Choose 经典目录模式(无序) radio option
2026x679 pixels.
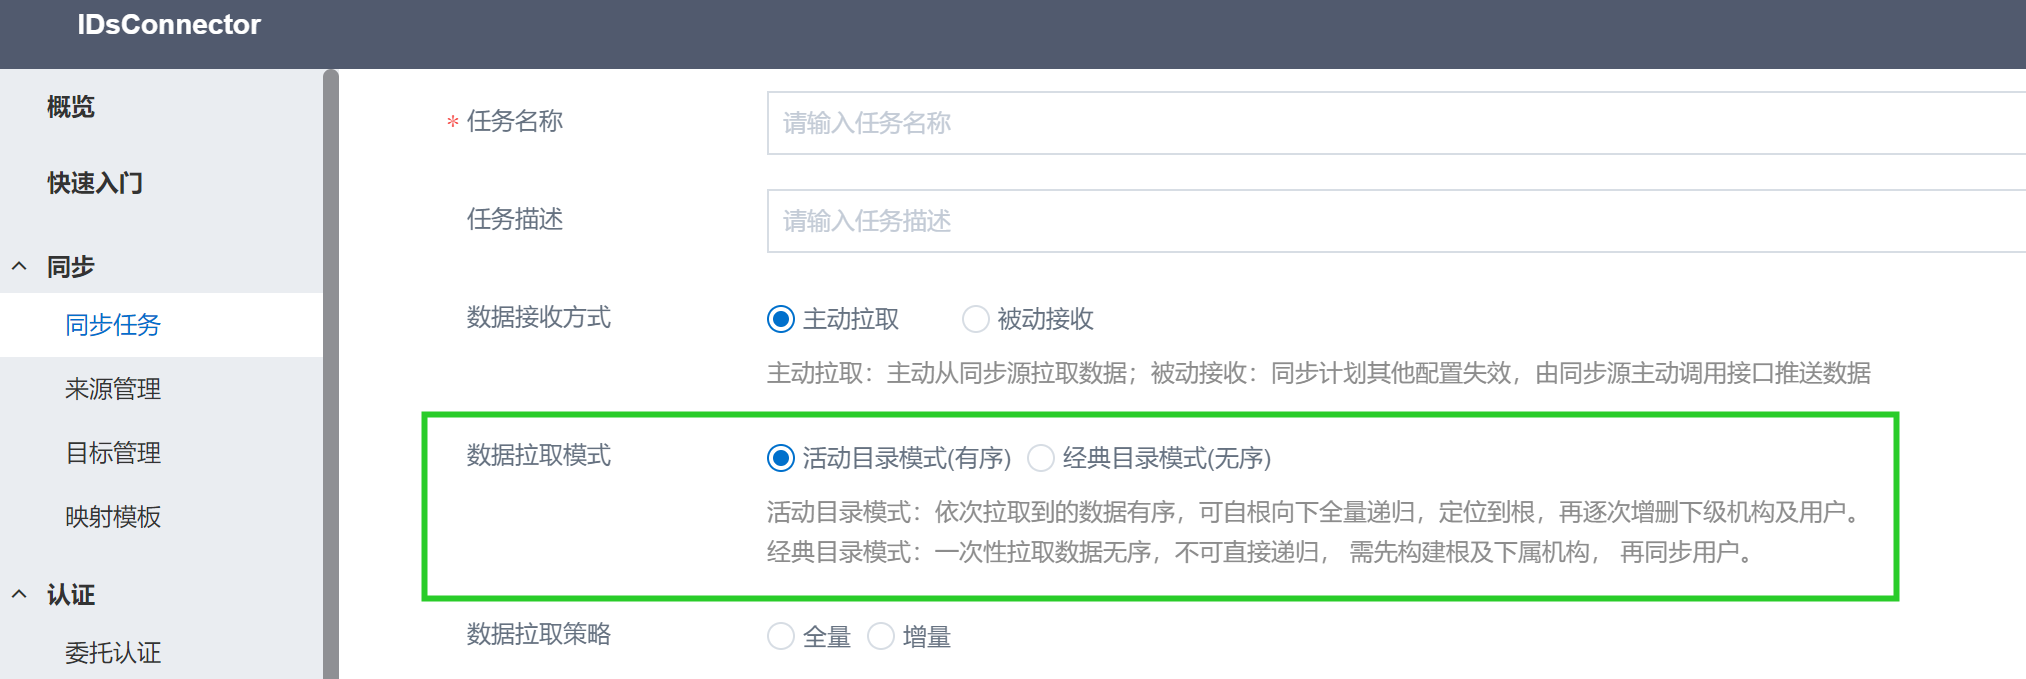(x=1041, y=458)
